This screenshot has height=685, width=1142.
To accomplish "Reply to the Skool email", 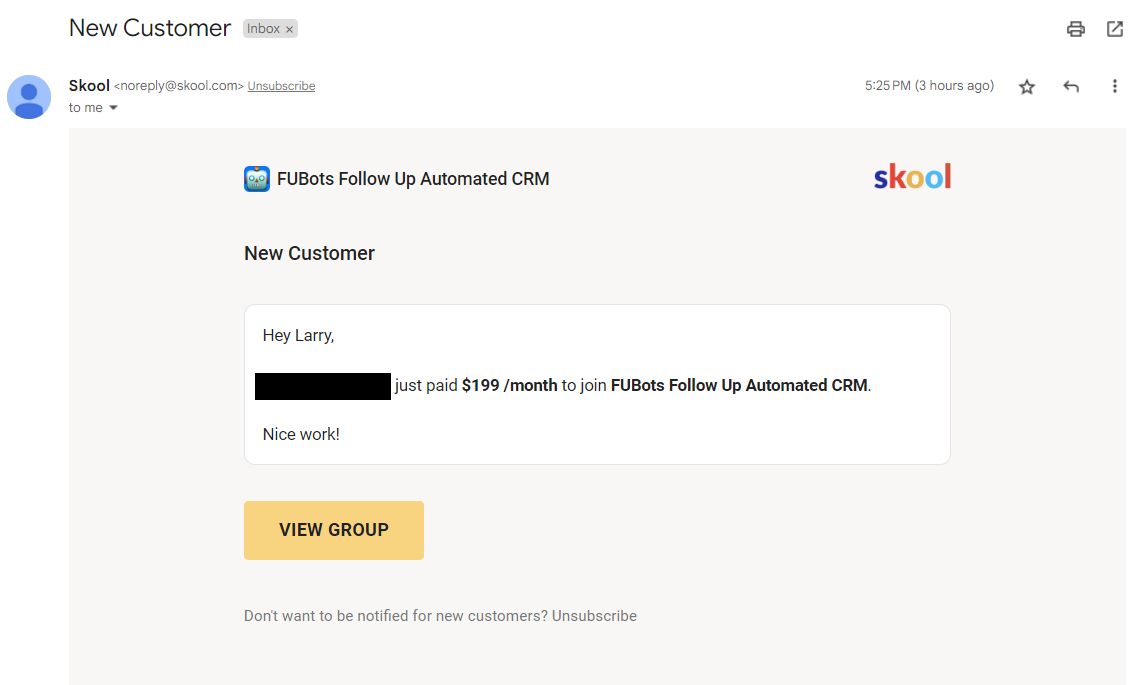I will point(1070,87).
